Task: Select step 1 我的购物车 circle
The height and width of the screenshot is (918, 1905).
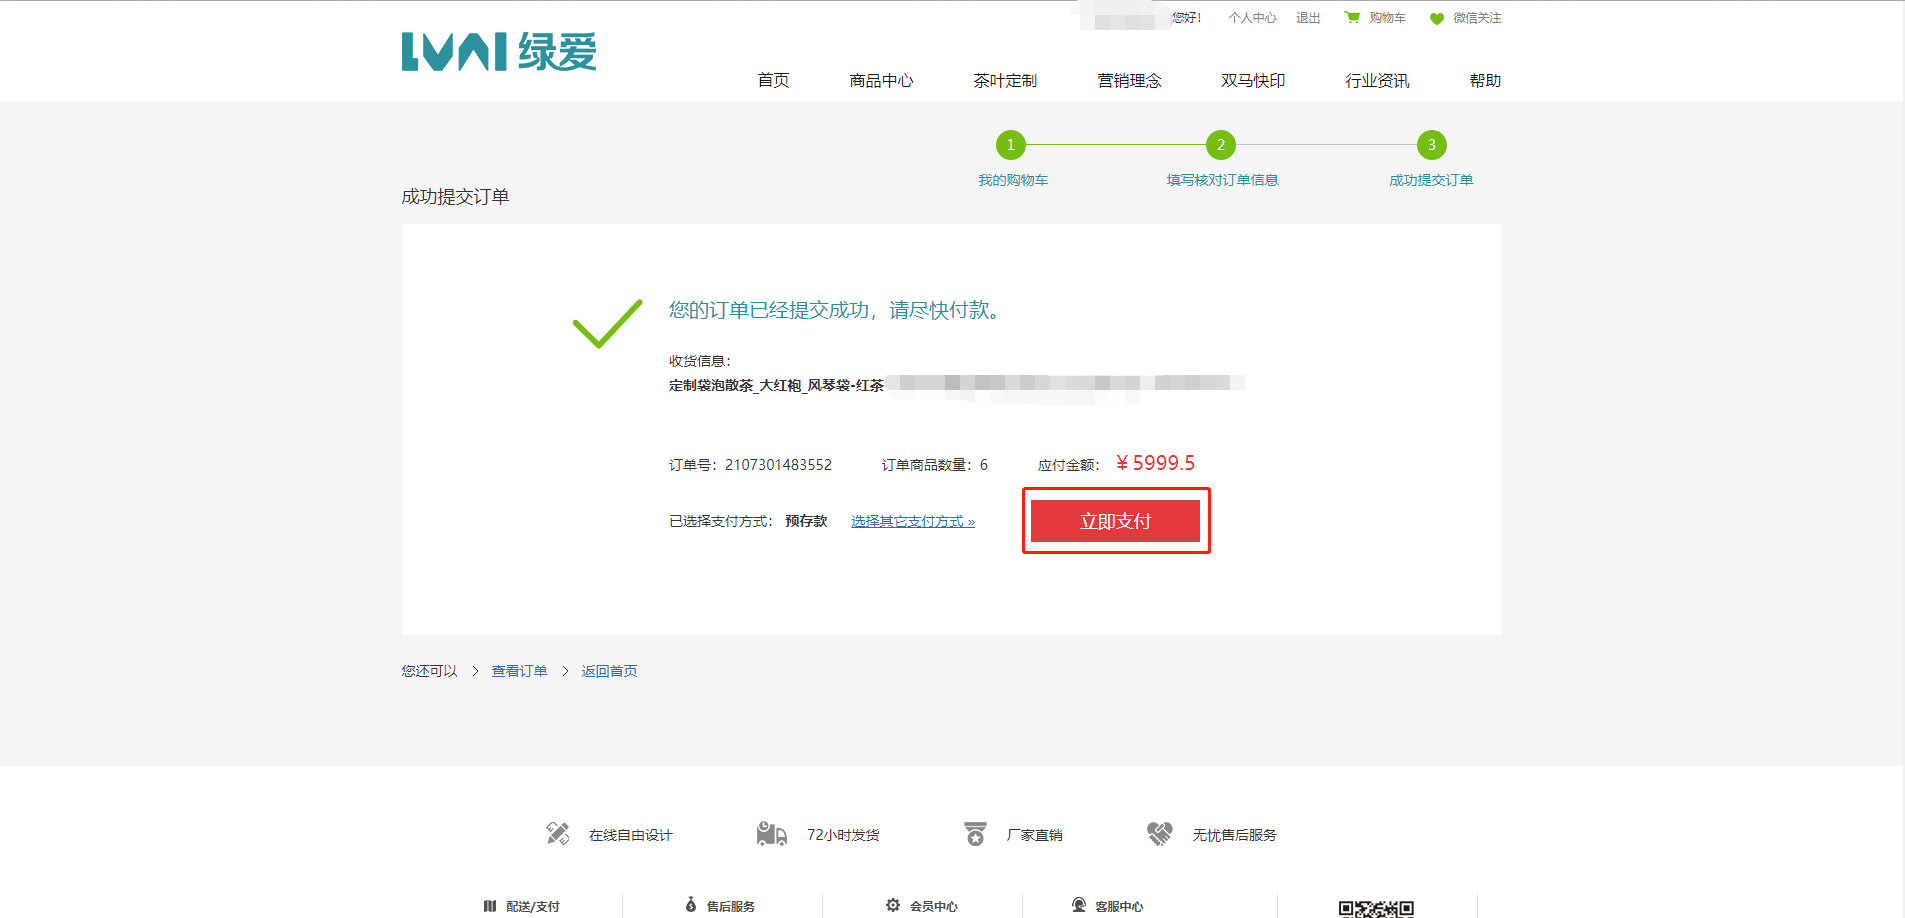Action: (1010, 145)
